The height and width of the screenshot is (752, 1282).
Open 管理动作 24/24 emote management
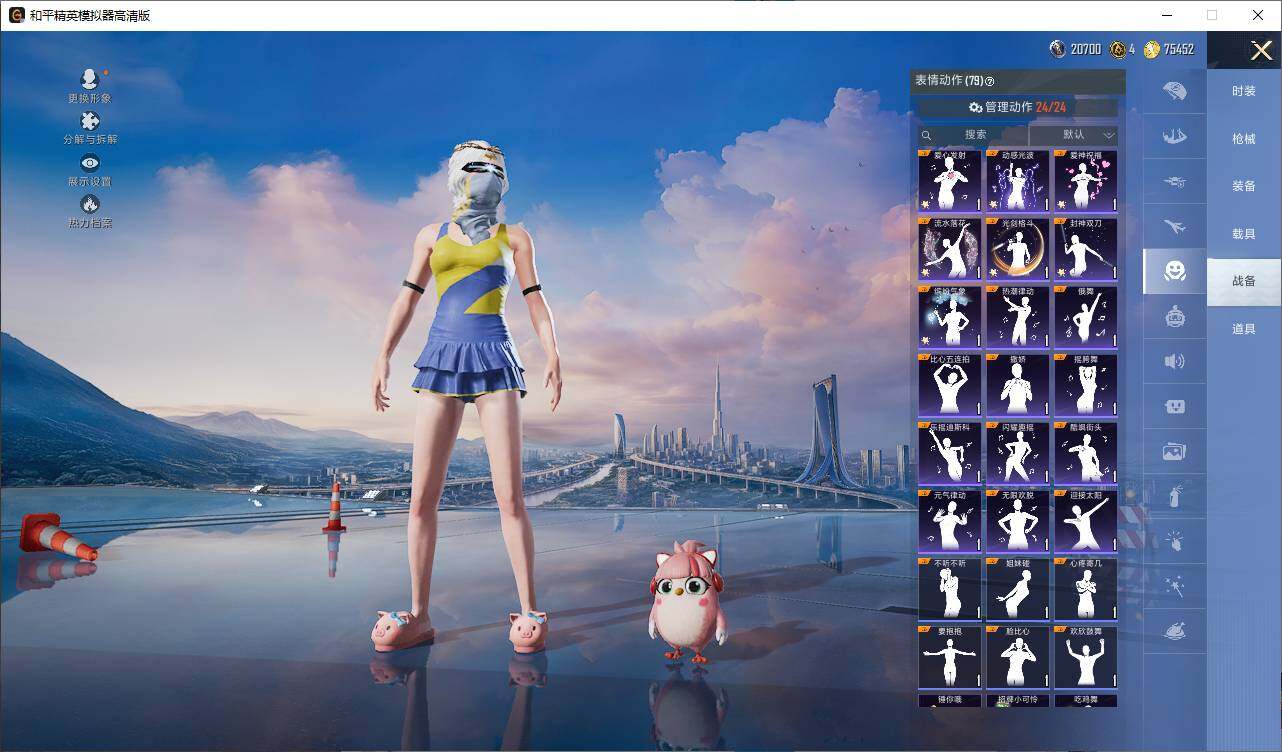coord(1018,107)
